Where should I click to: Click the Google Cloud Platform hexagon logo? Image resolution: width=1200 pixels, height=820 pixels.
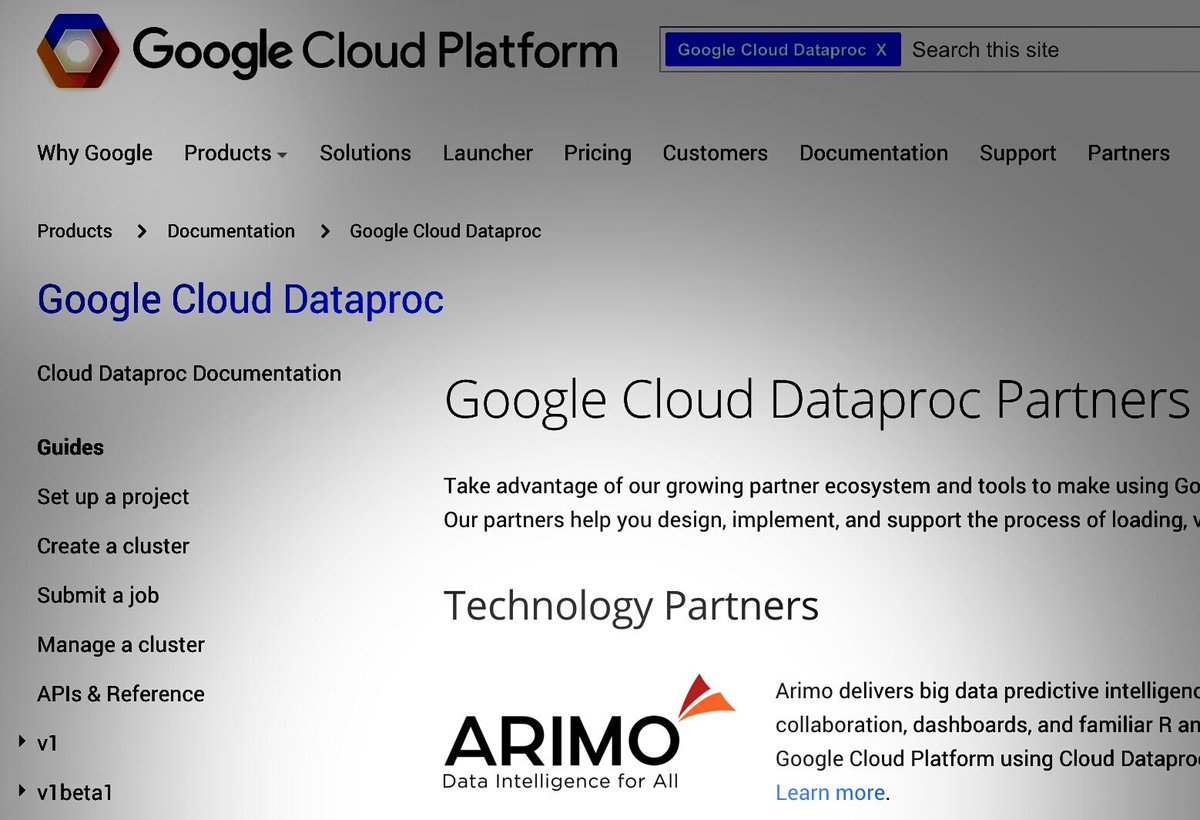click(x=77, y=49)
